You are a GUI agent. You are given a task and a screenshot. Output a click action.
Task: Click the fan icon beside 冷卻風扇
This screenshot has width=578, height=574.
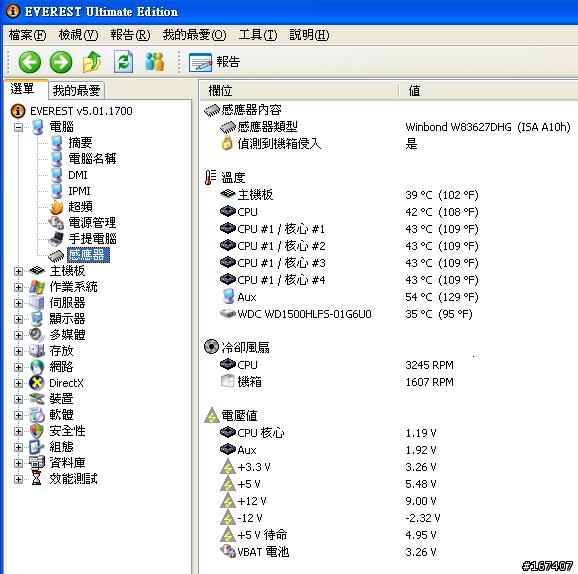[211, 347]
